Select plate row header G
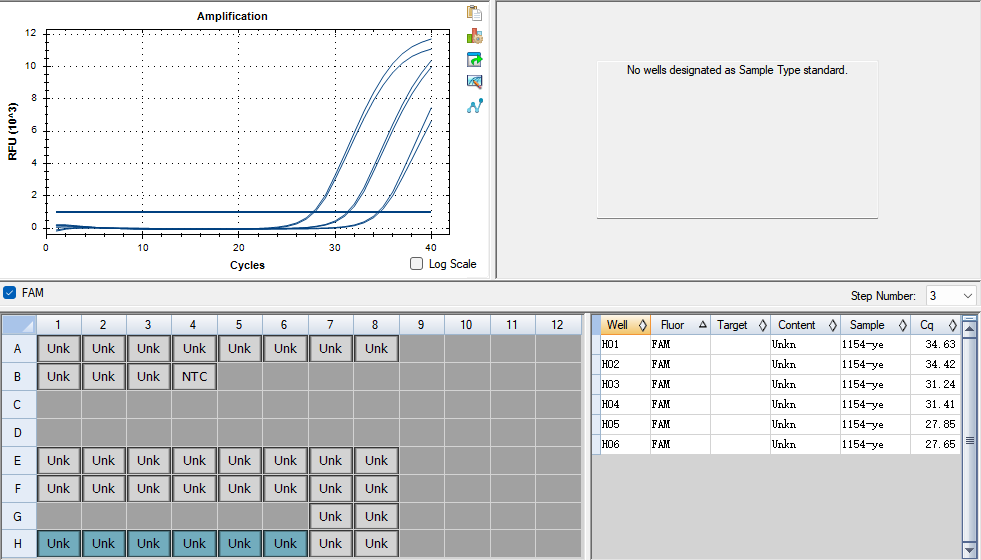The height and width of the screenshot is (560, 981). (x=18, y=516)
